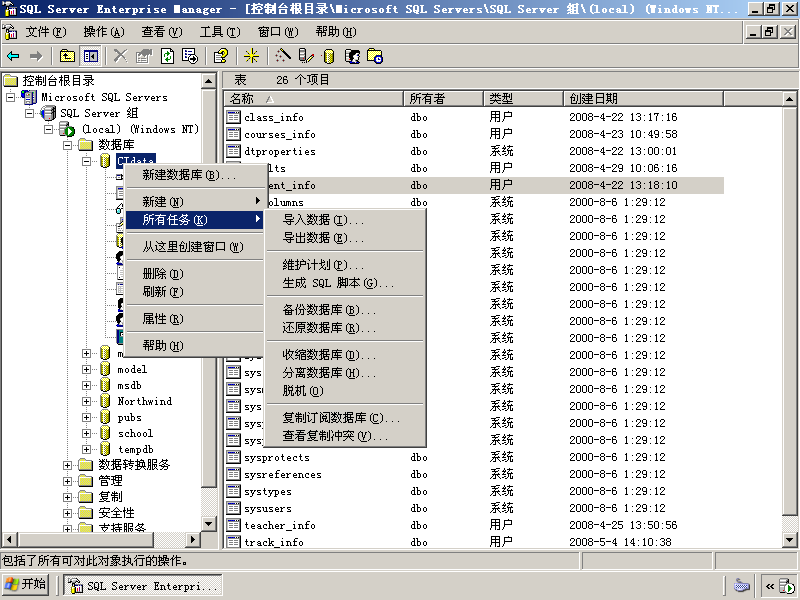Choose 脱机 from the submenu

(345, 390)
